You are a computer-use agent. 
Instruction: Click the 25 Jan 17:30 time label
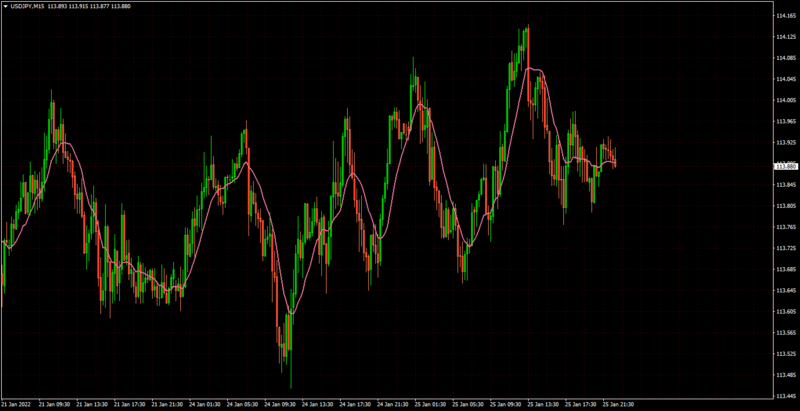[580, 403]
